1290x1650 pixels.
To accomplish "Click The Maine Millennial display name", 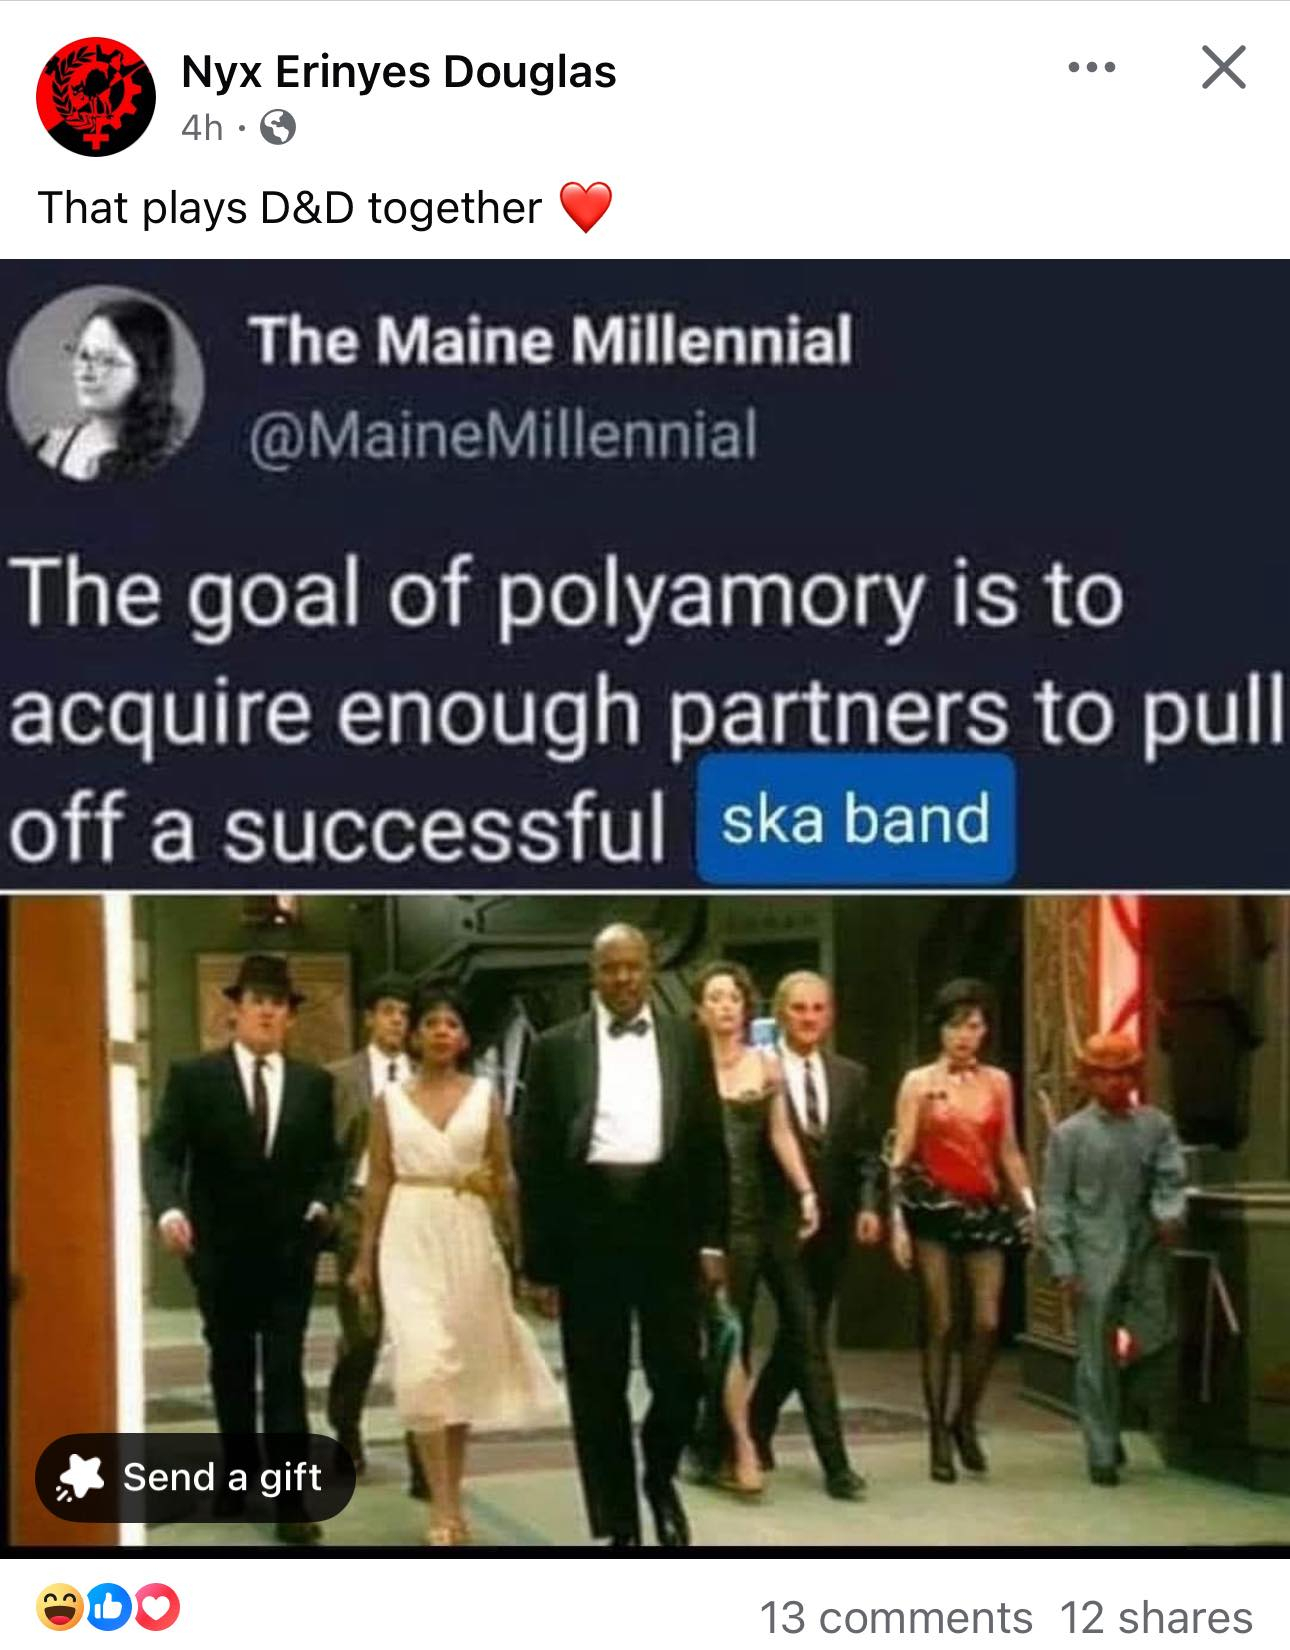I will pyautogui.click(x=551, y=340).
